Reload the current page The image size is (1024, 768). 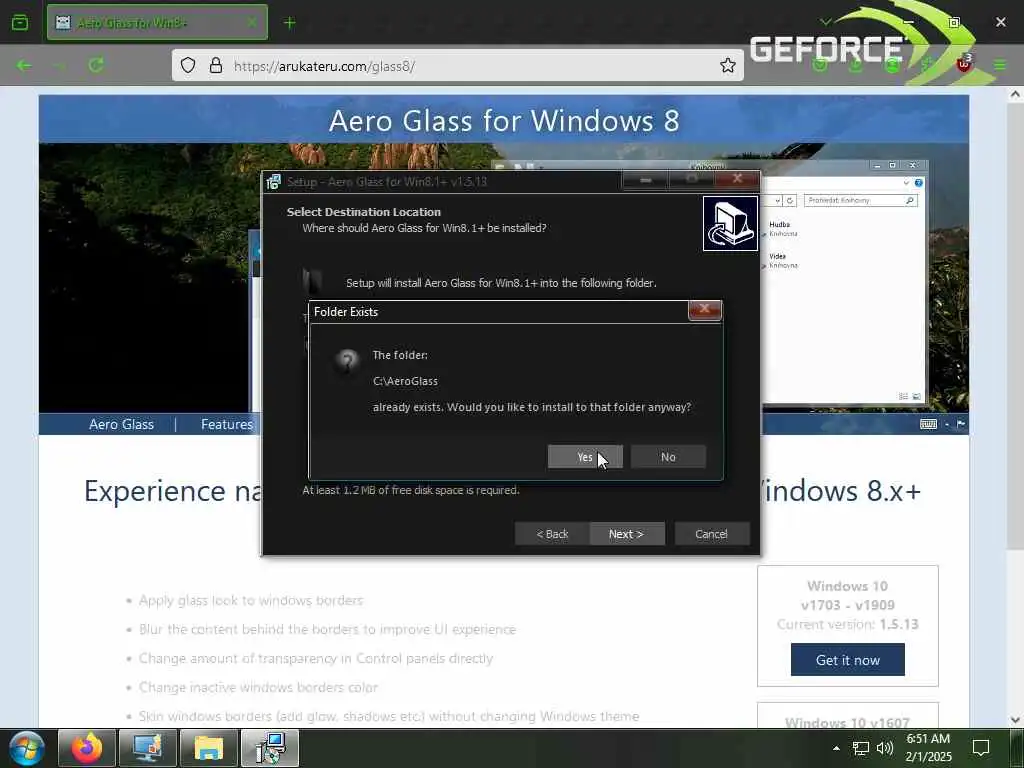96,65
